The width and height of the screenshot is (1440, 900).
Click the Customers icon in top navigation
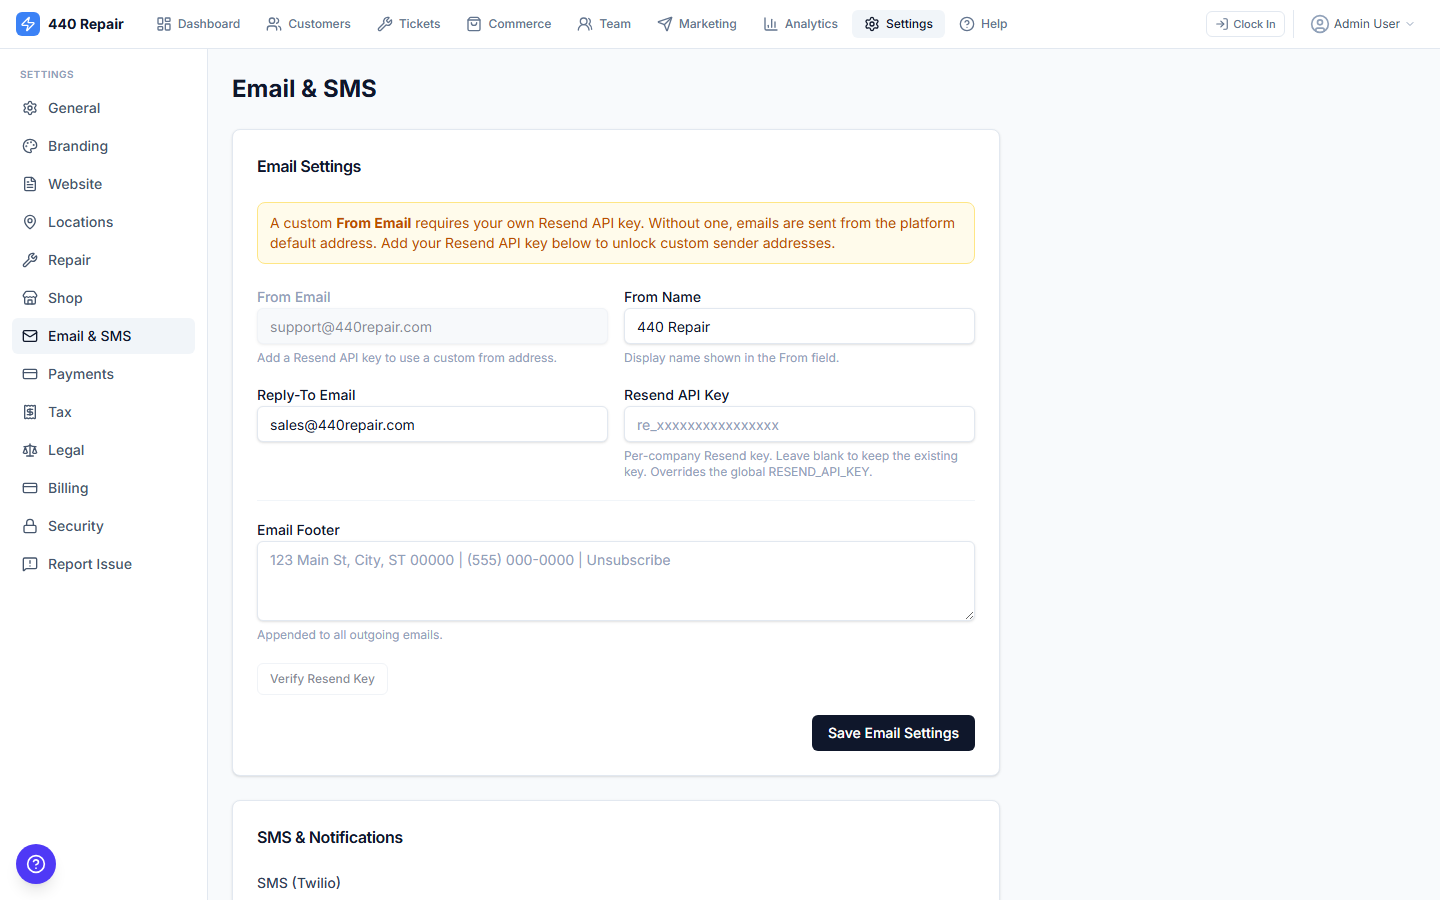coord(273,23)
